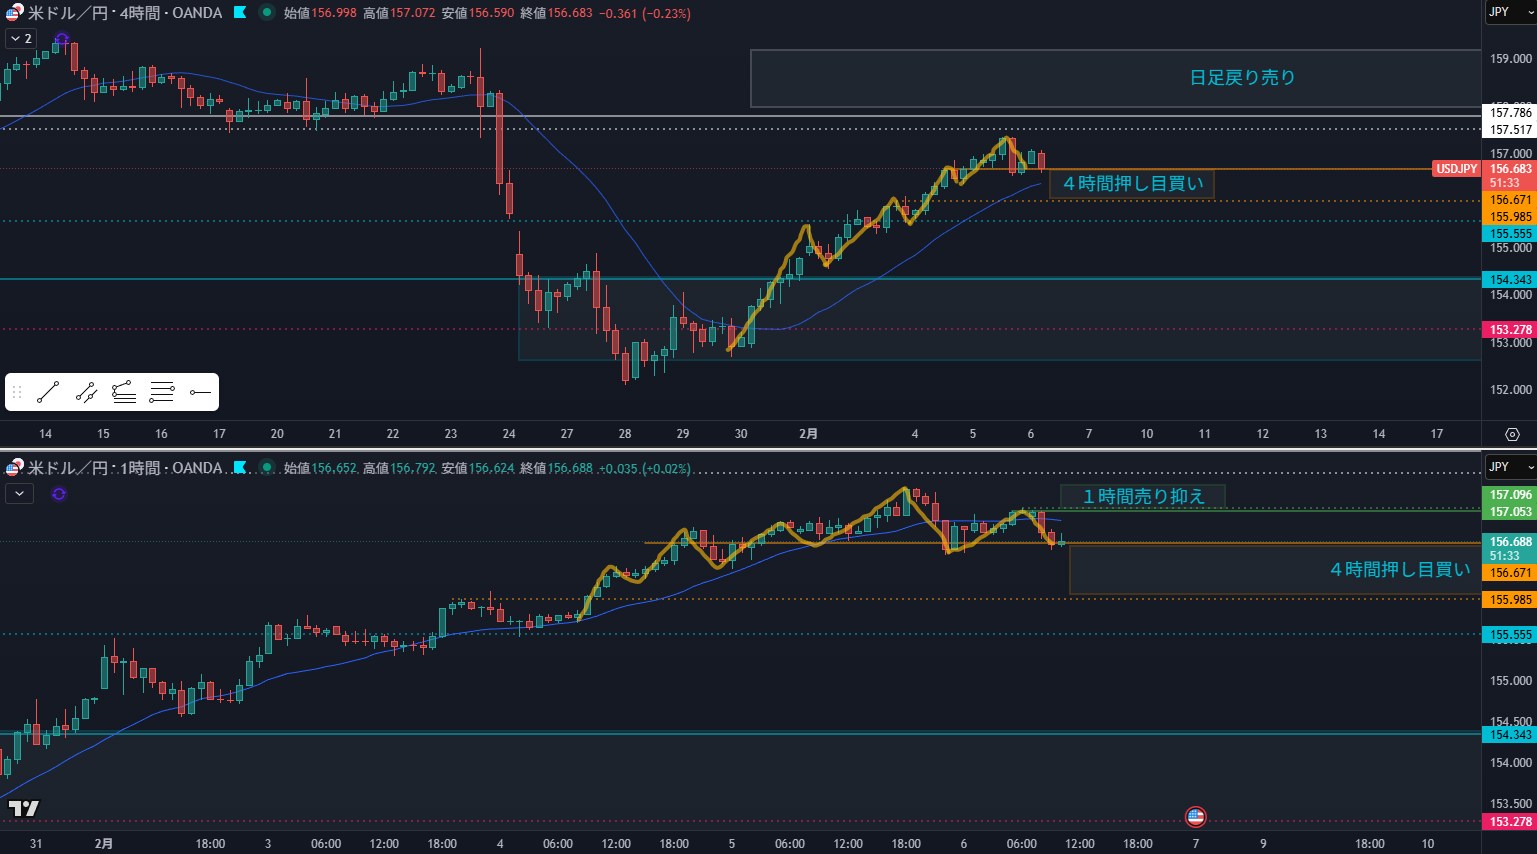Open chart settings gear at axis corner

tap(1511, 434)
